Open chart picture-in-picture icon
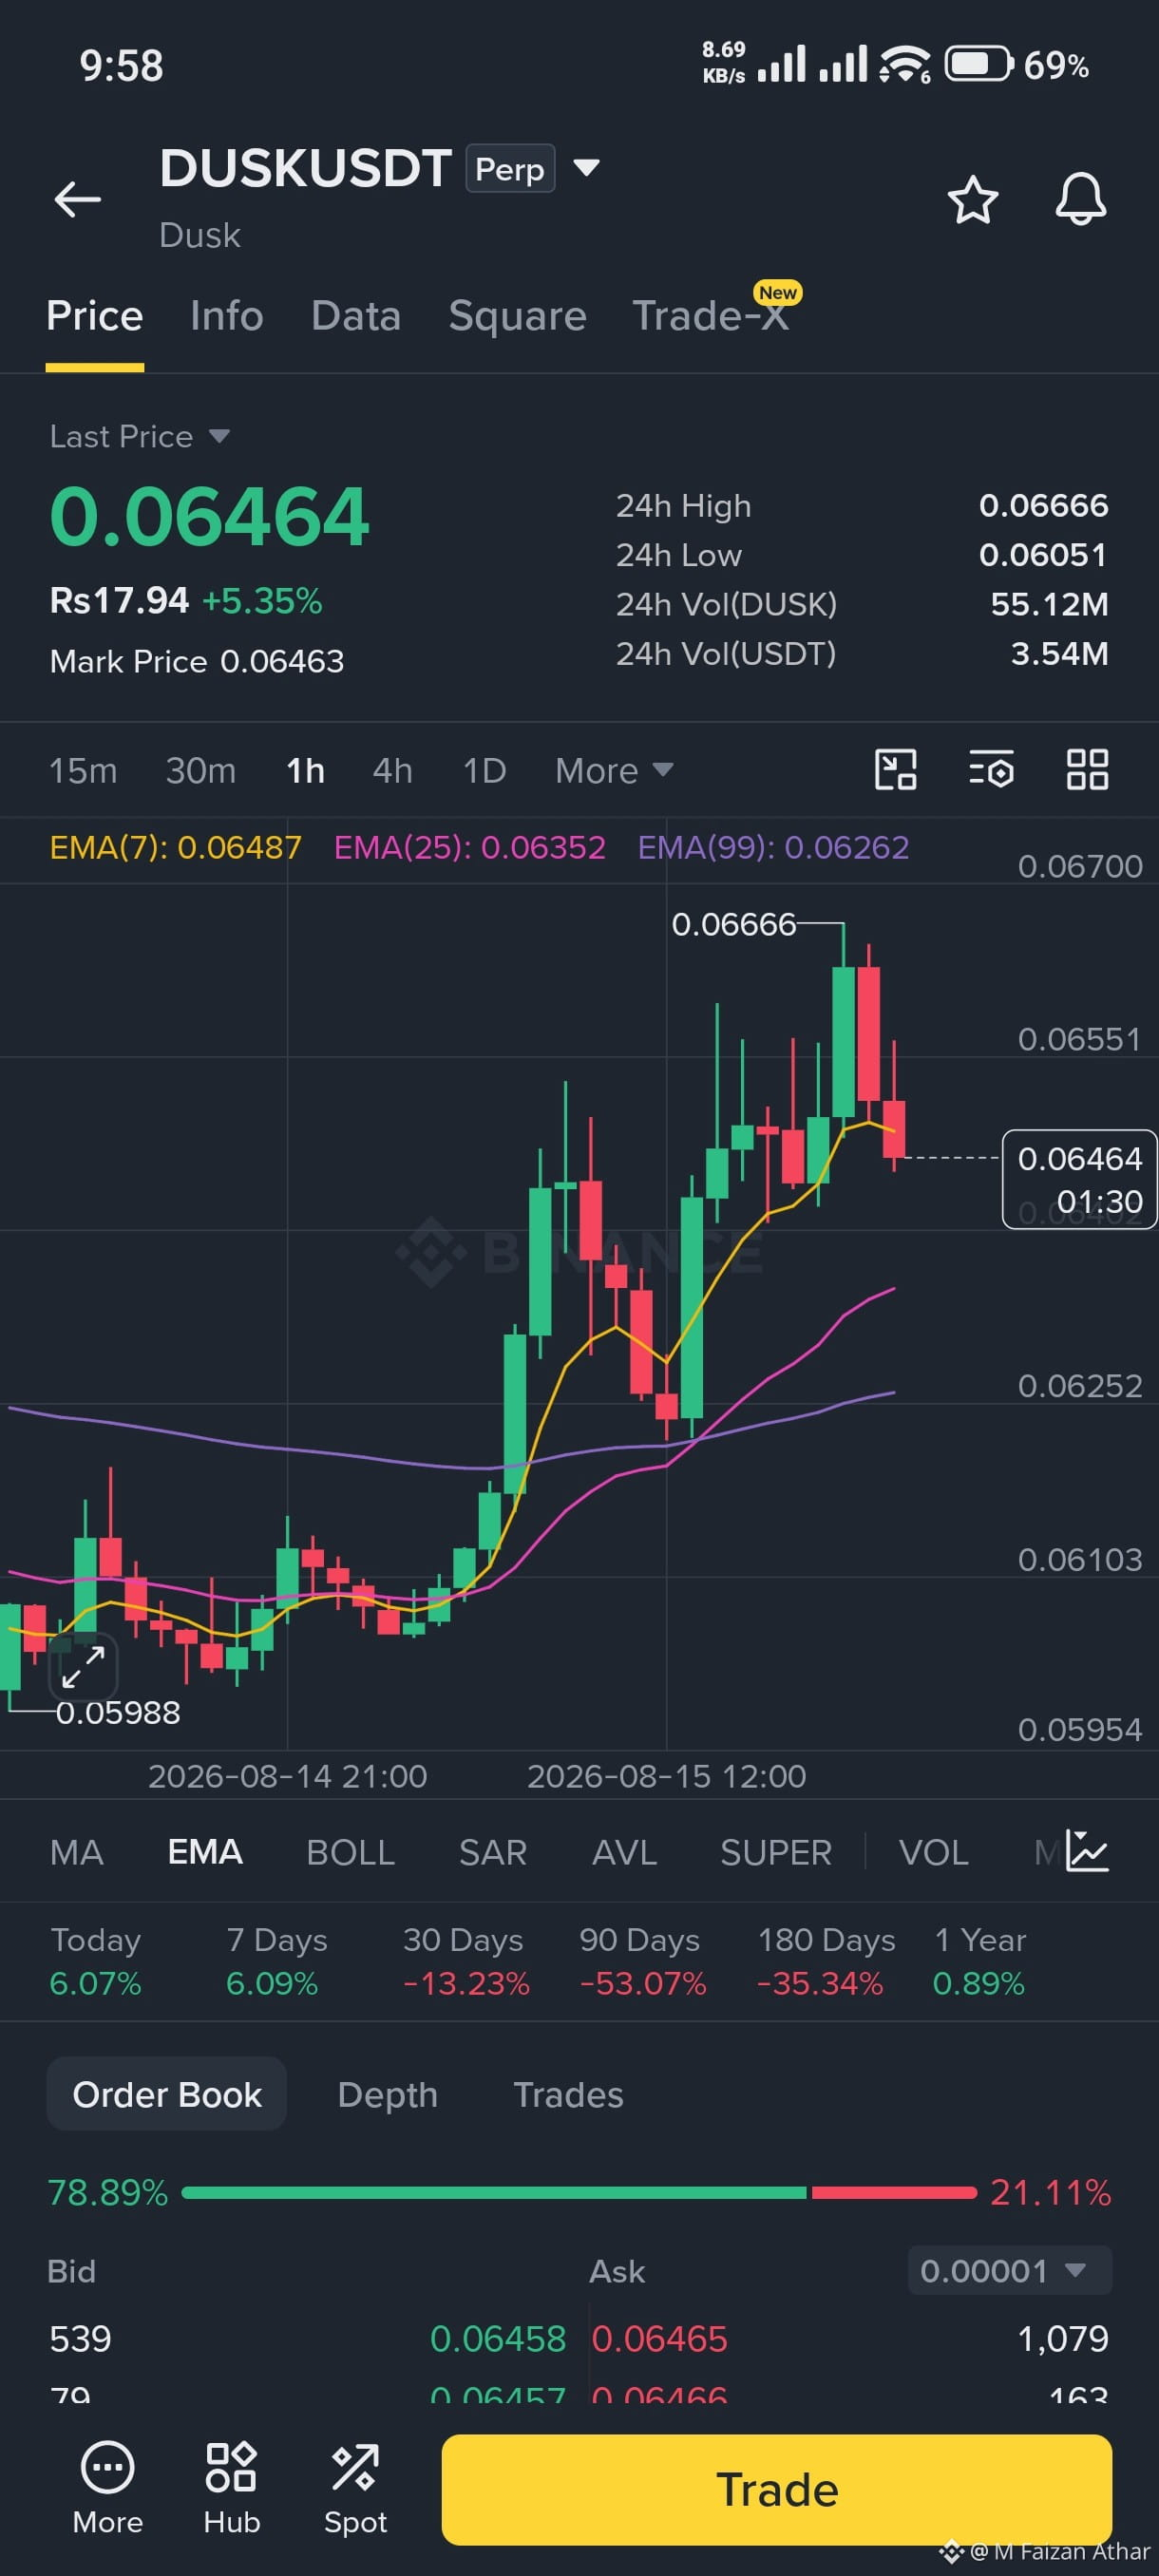Screen dimensions: 1159x2576 (896, 770)
